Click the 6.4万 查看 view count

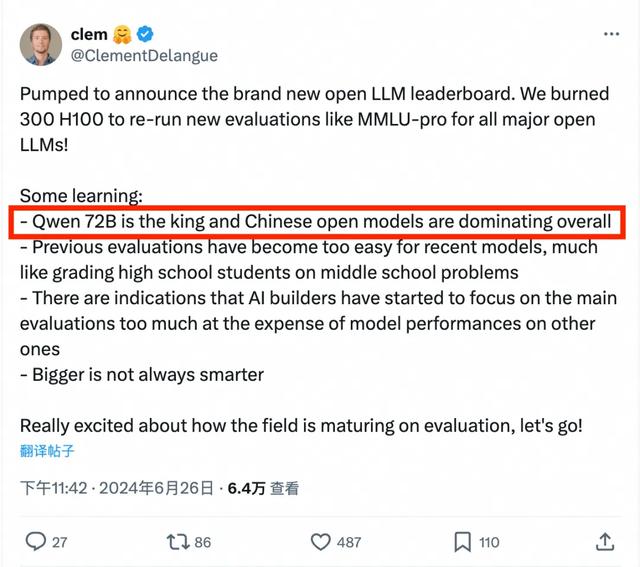click(x=263, y=488)
